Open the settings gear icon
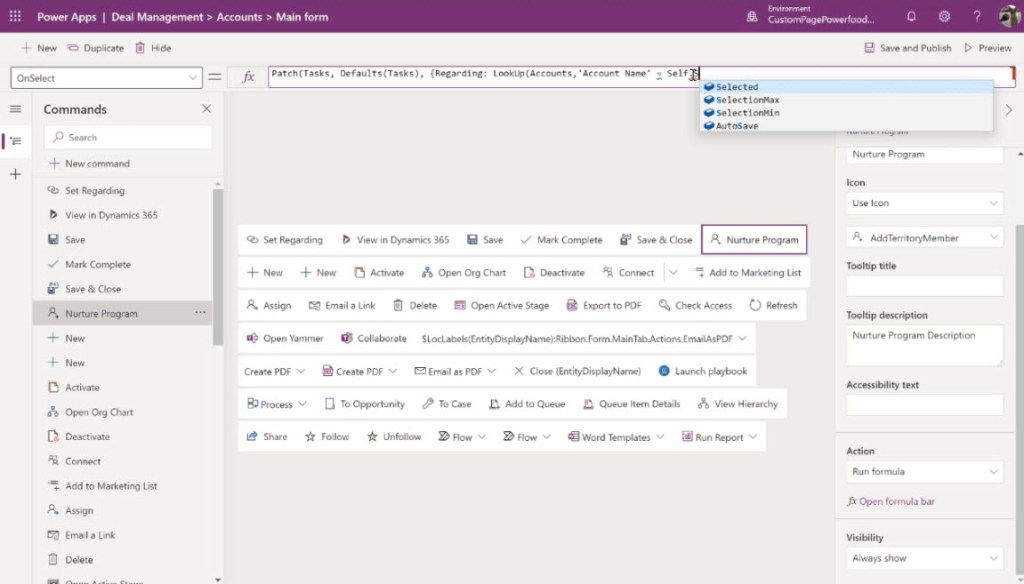Screen dimensions: 1024x584 (944, 17)
